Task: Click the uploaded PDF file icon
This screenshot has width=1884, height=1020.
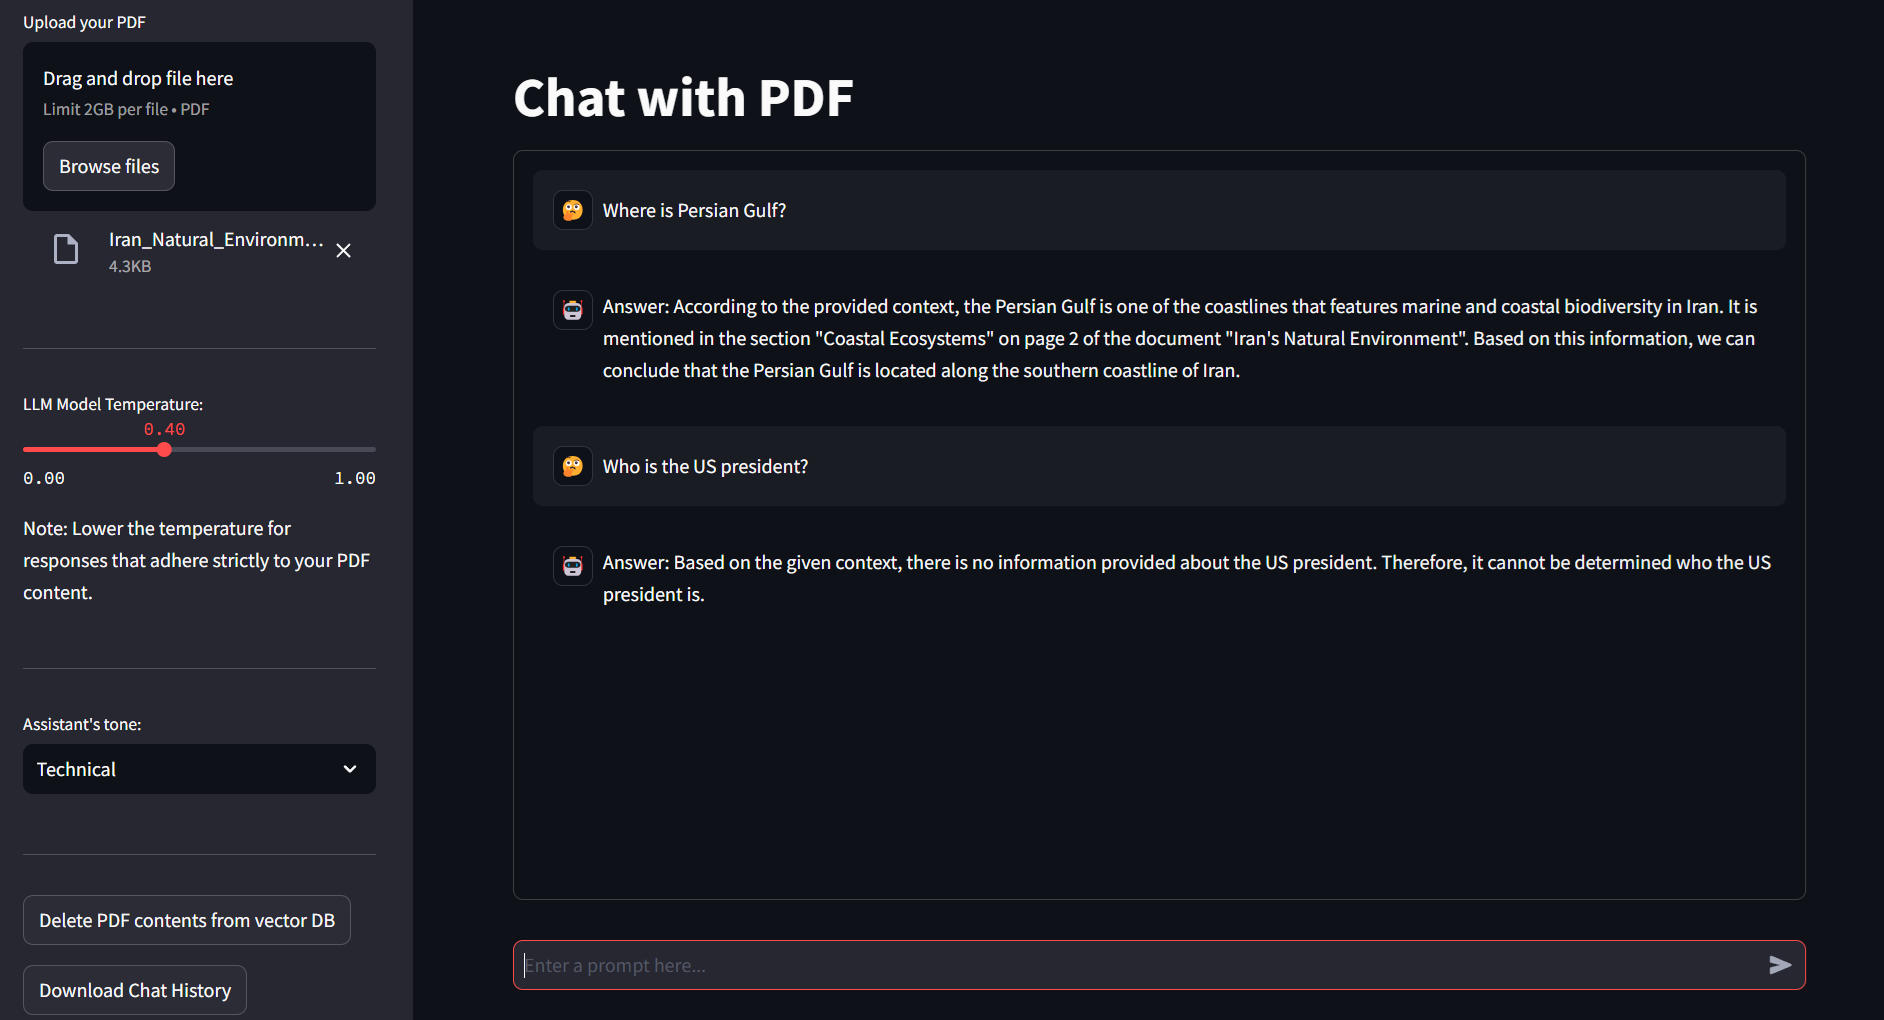Action: [x=66, y=250]
